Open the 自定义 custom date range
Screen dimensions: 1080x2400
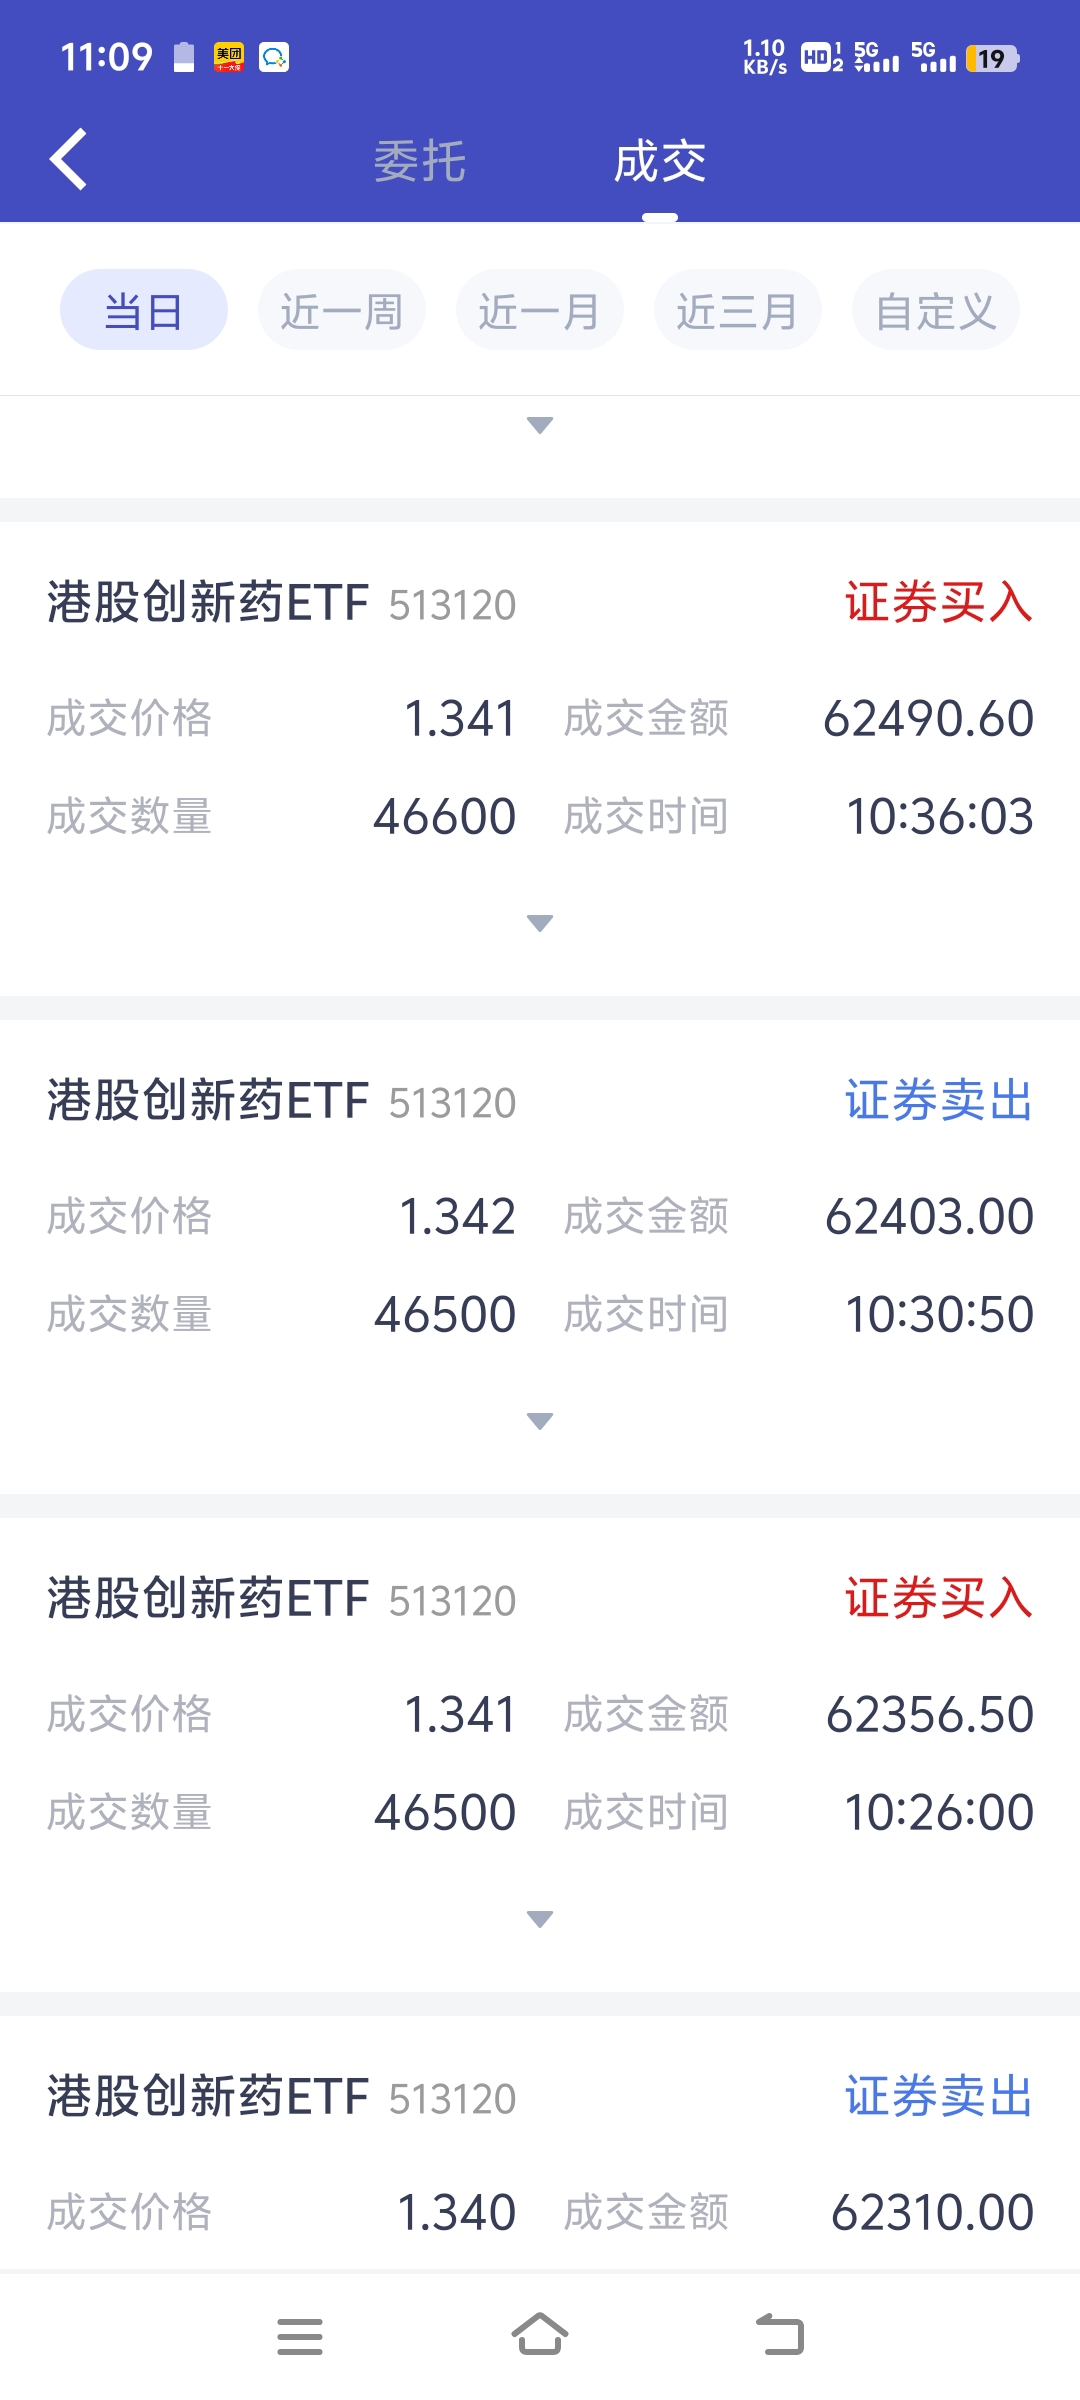(935, 310)
